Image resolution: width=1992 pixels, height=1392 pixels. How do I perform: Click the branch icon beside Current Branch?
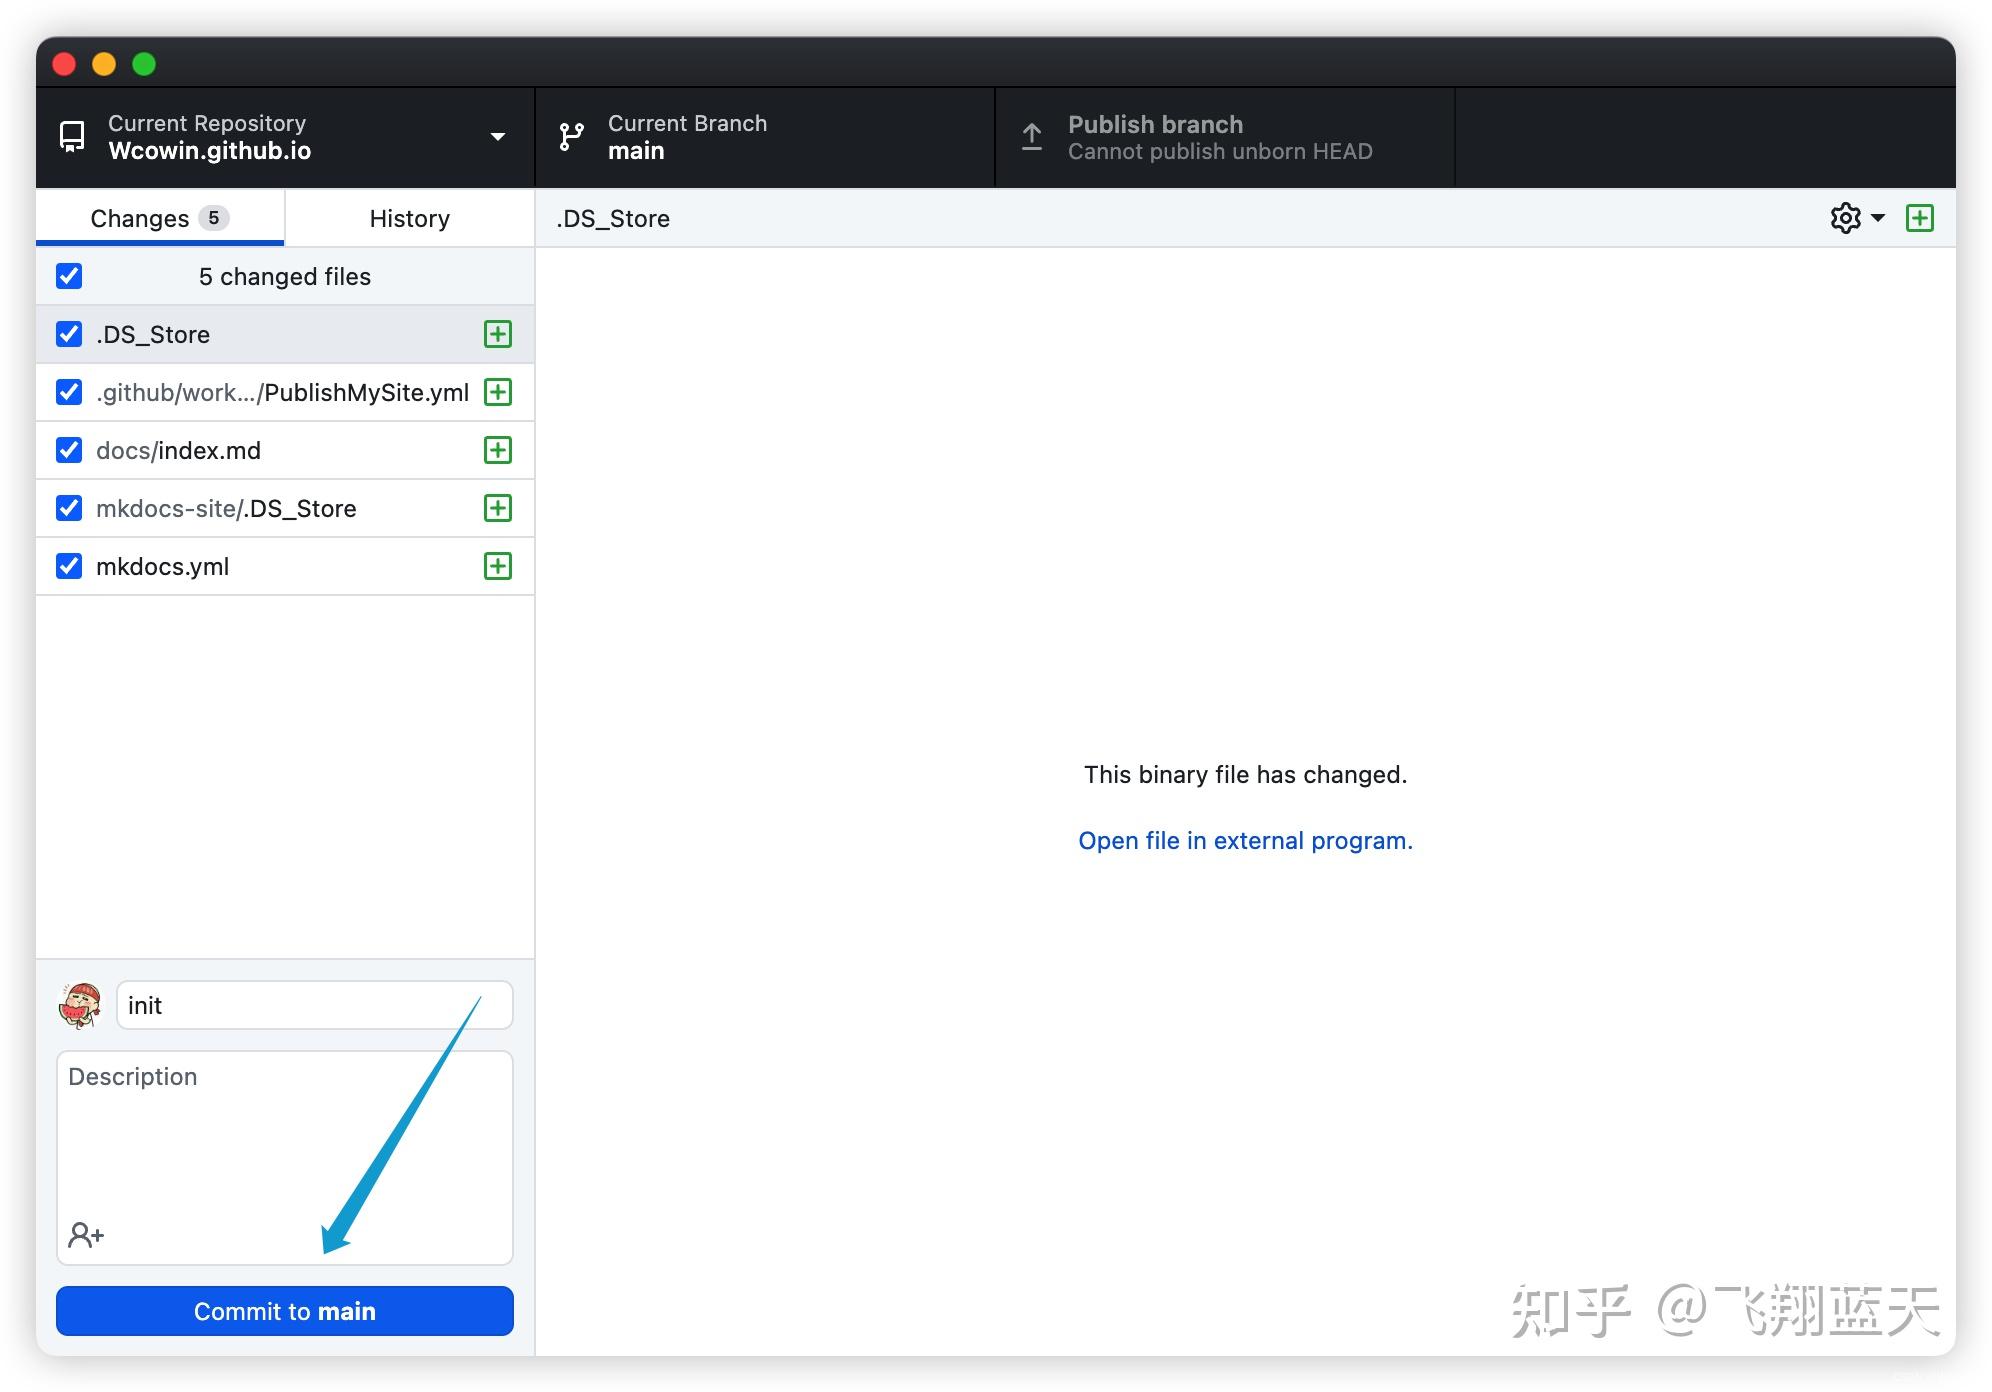[571, 137]
